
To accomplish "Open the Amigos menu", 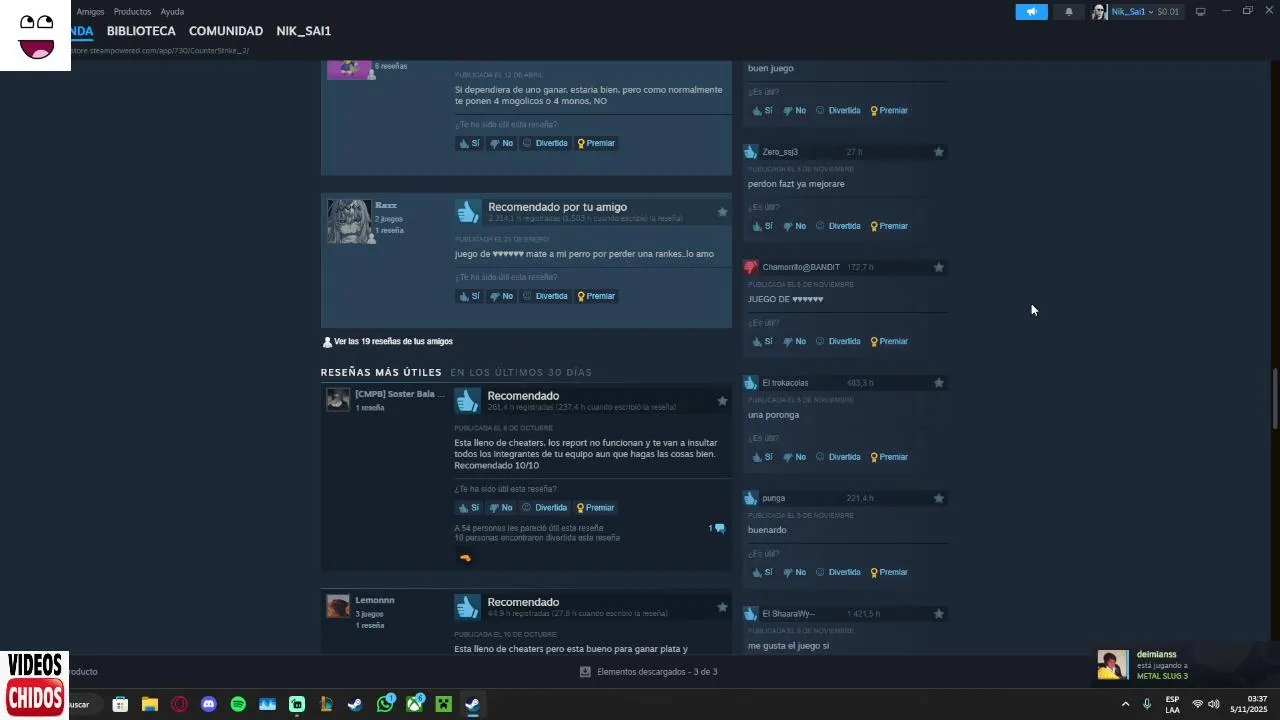I will coord(90,12).
